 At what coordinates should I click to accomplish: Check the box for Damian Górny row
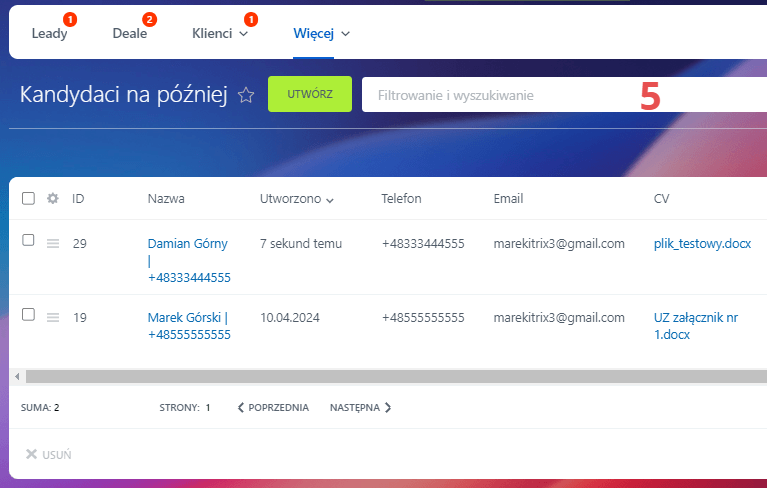(x=28, y=241)
